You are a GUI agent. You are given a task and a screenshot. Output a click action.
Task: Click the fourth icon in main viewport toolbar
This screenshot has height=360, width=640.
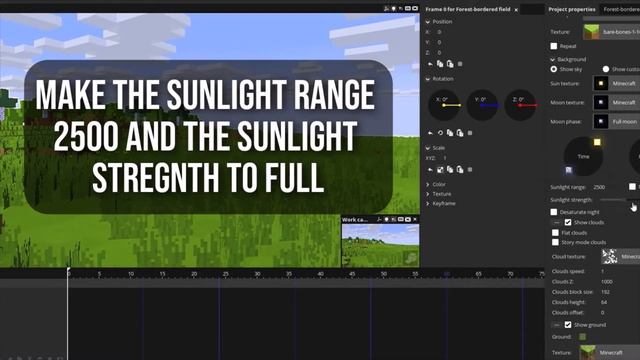pyautogui.click(x=408, y=9)
